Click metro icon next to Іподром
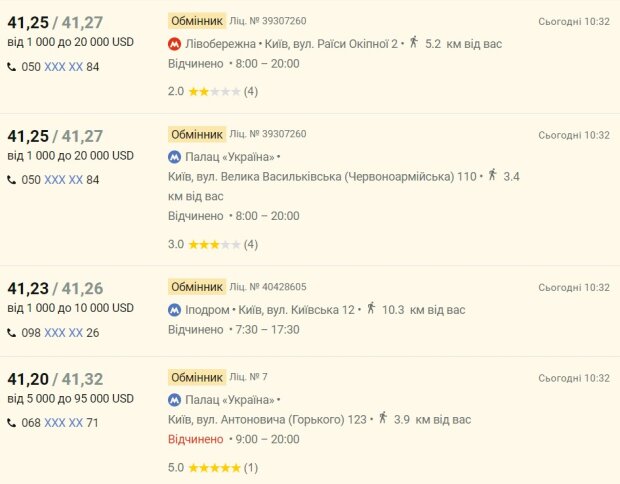The image size is (620, 484). tap(175, 310)
